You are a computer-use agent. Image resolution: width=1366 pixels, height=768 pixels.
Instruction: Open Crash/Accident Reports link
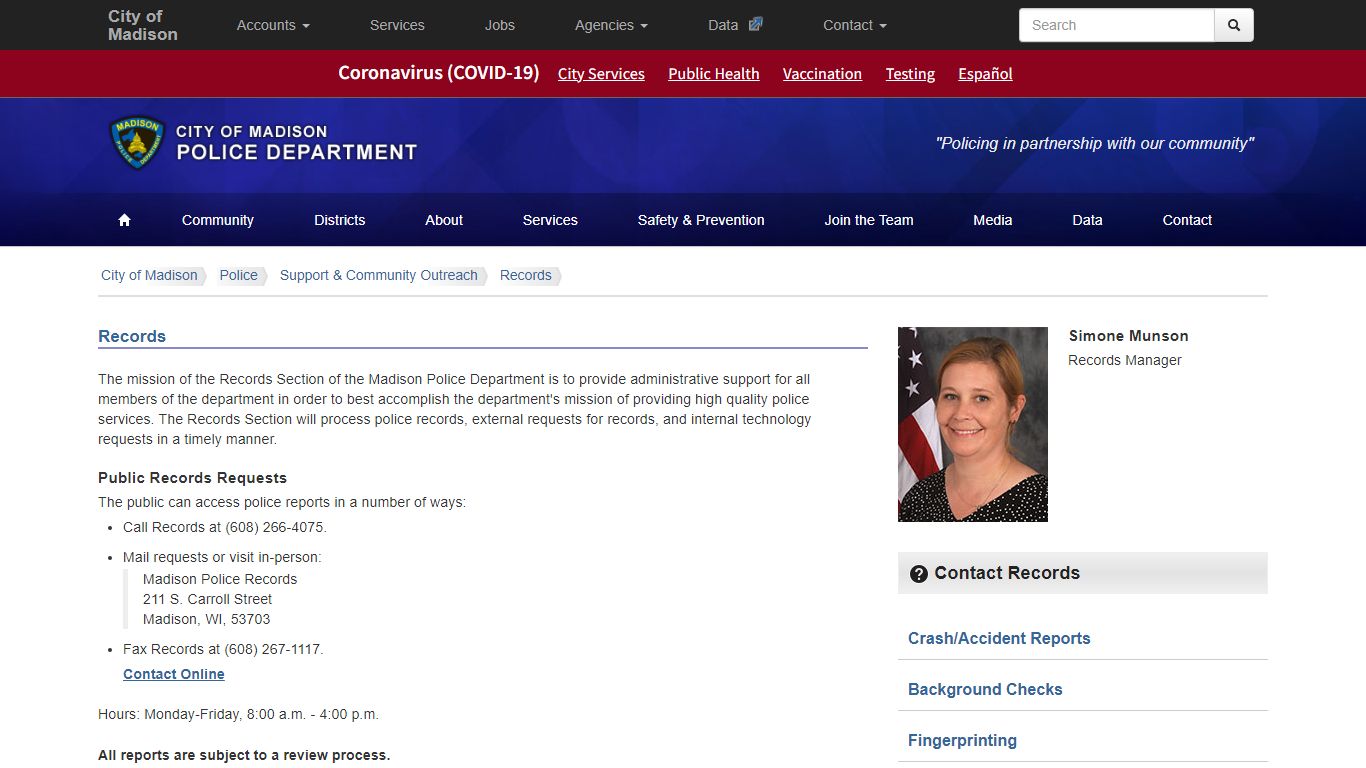[x=999, y=639]
